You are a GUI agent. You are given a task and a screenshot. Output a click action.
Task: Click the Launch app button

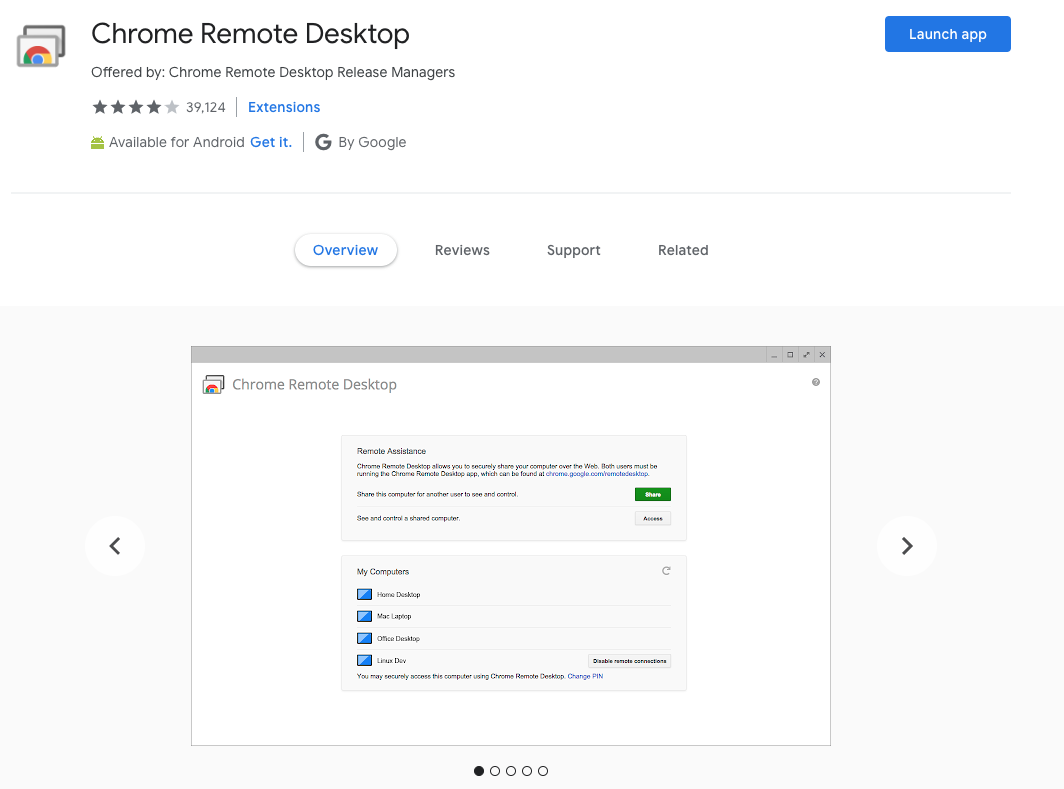(x=947, y=34)
